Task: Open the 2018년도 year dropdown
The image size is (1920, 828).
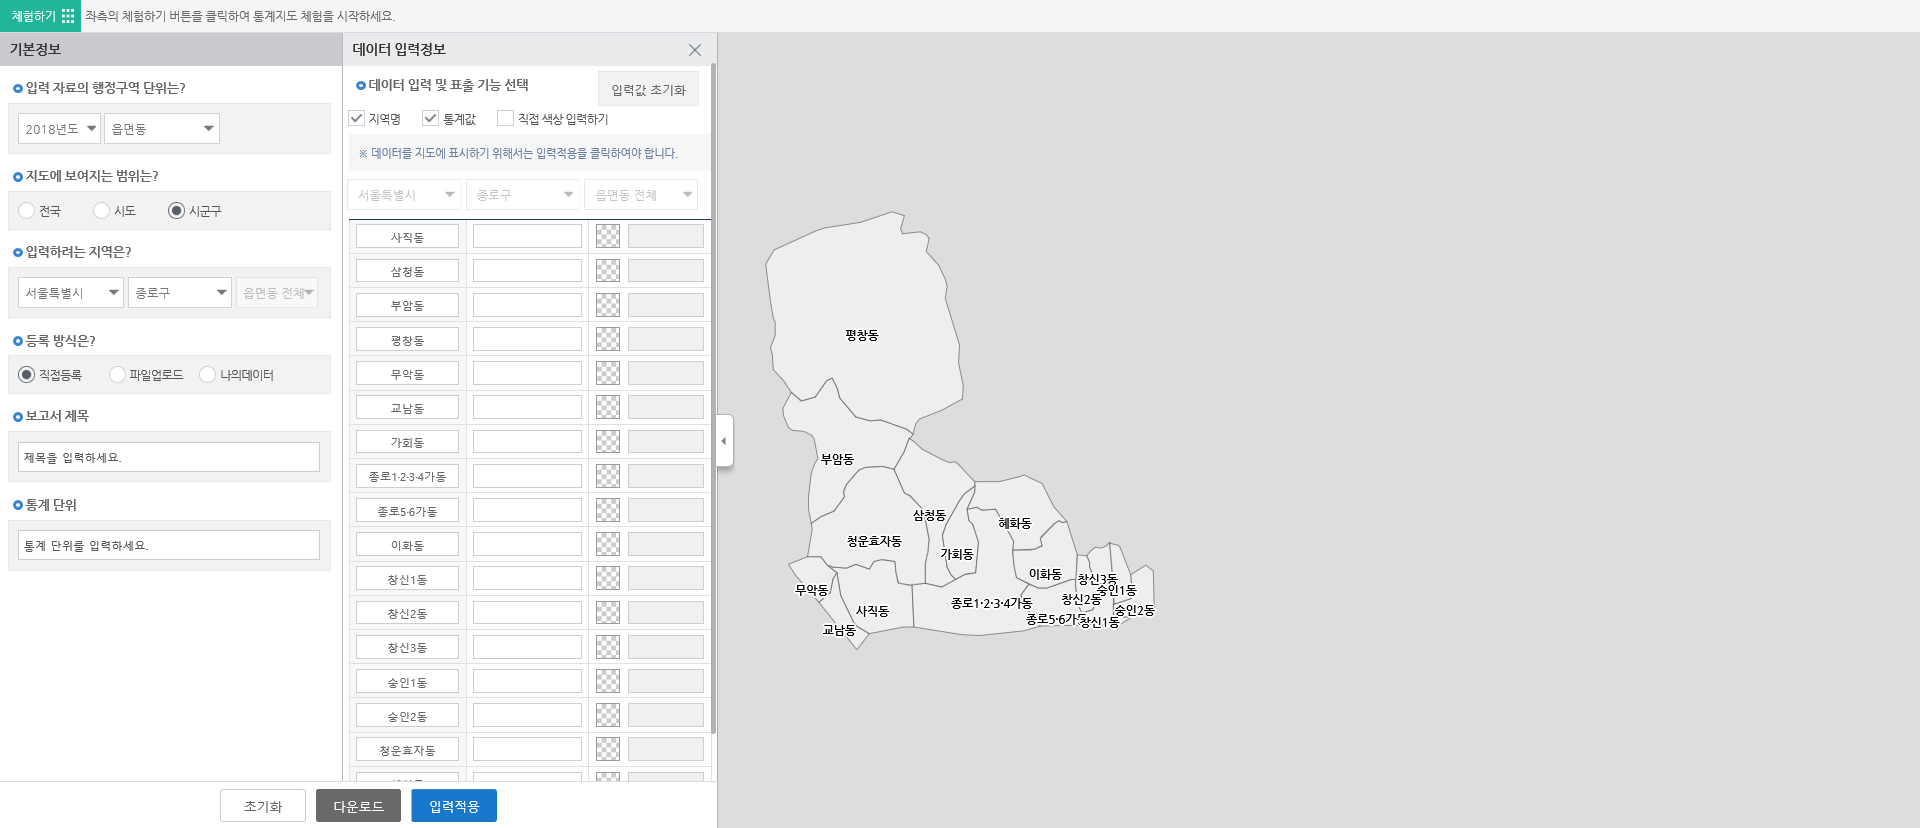Action: (59, 129)
